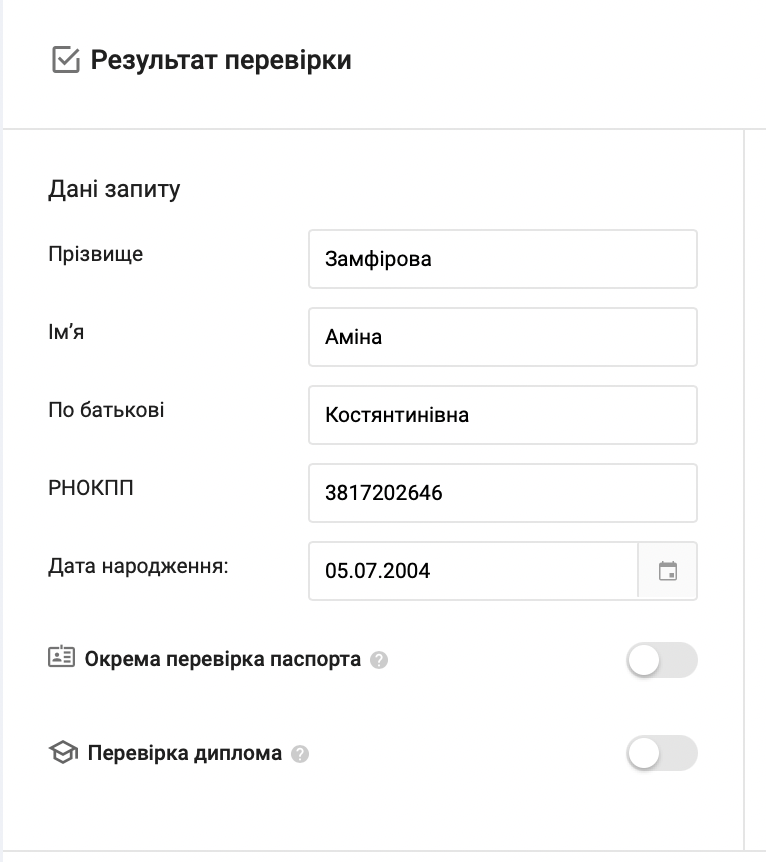Click the Результат перевірки heading

click(x=221, y=60)
